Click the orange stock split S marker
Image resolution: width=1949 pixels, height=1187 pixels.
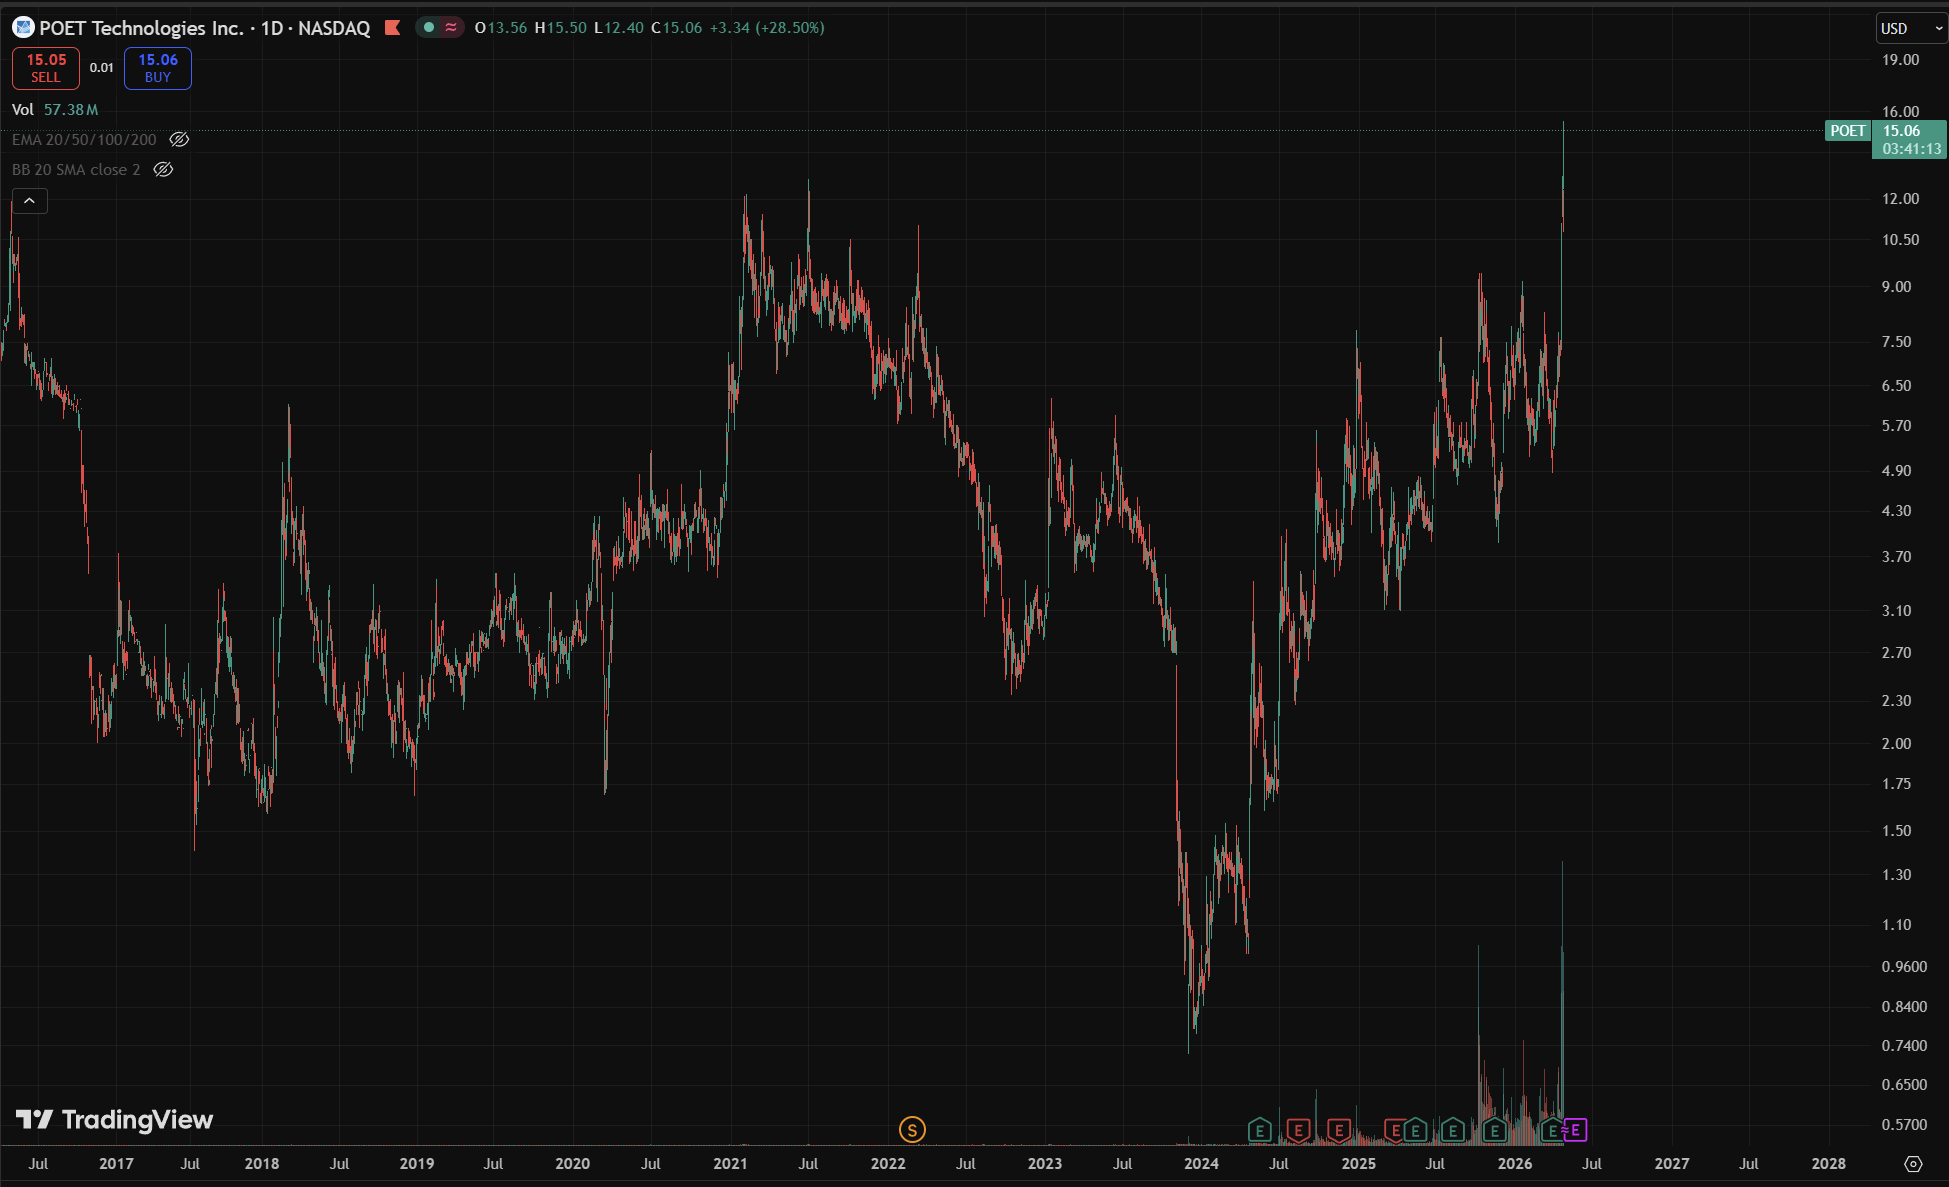912,1130
